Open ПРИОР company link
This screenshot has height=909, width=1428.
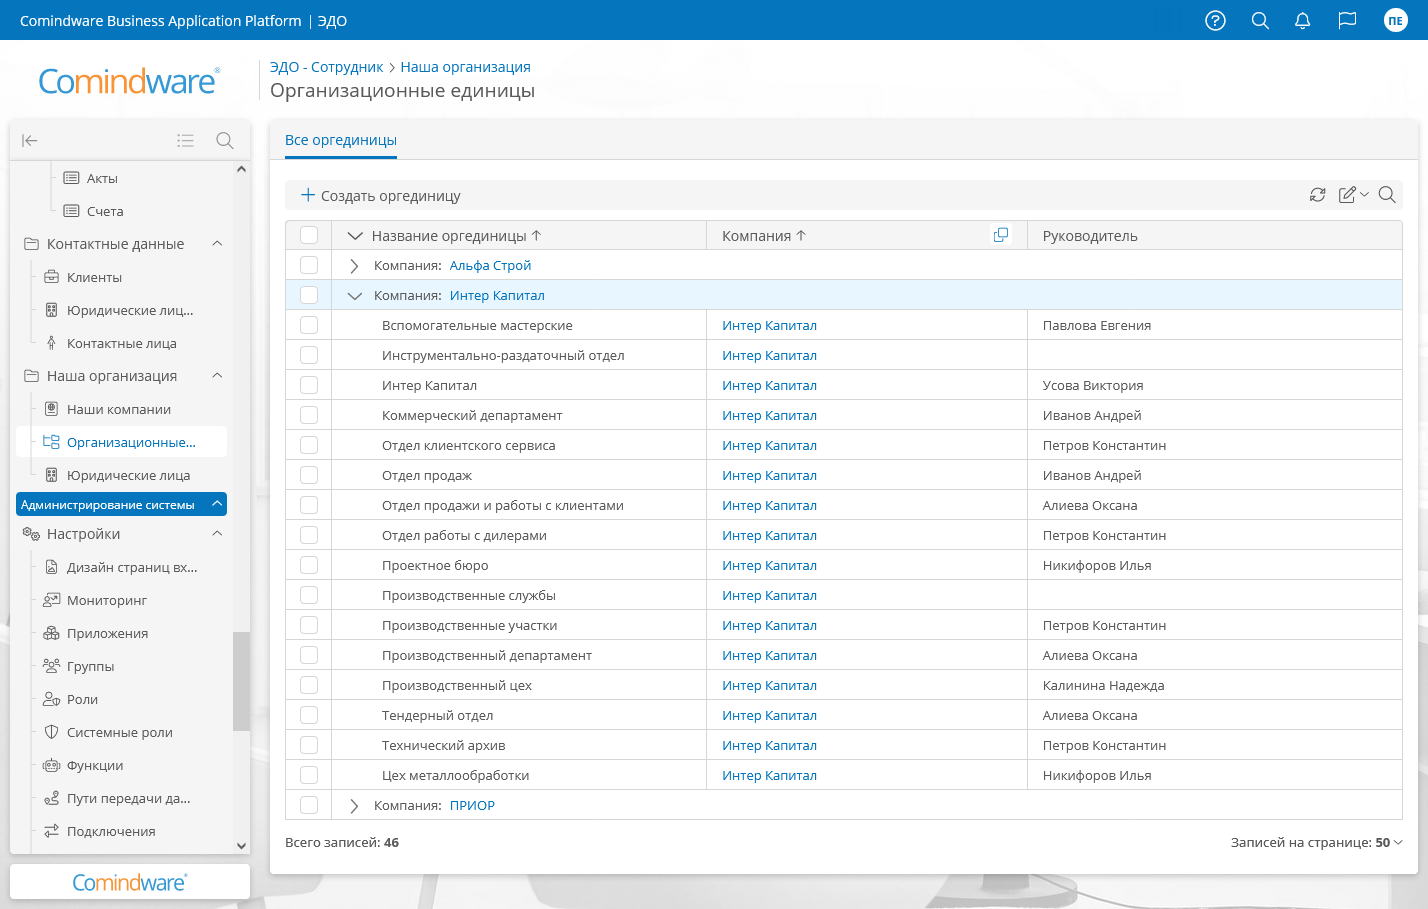tap(472, 805)
